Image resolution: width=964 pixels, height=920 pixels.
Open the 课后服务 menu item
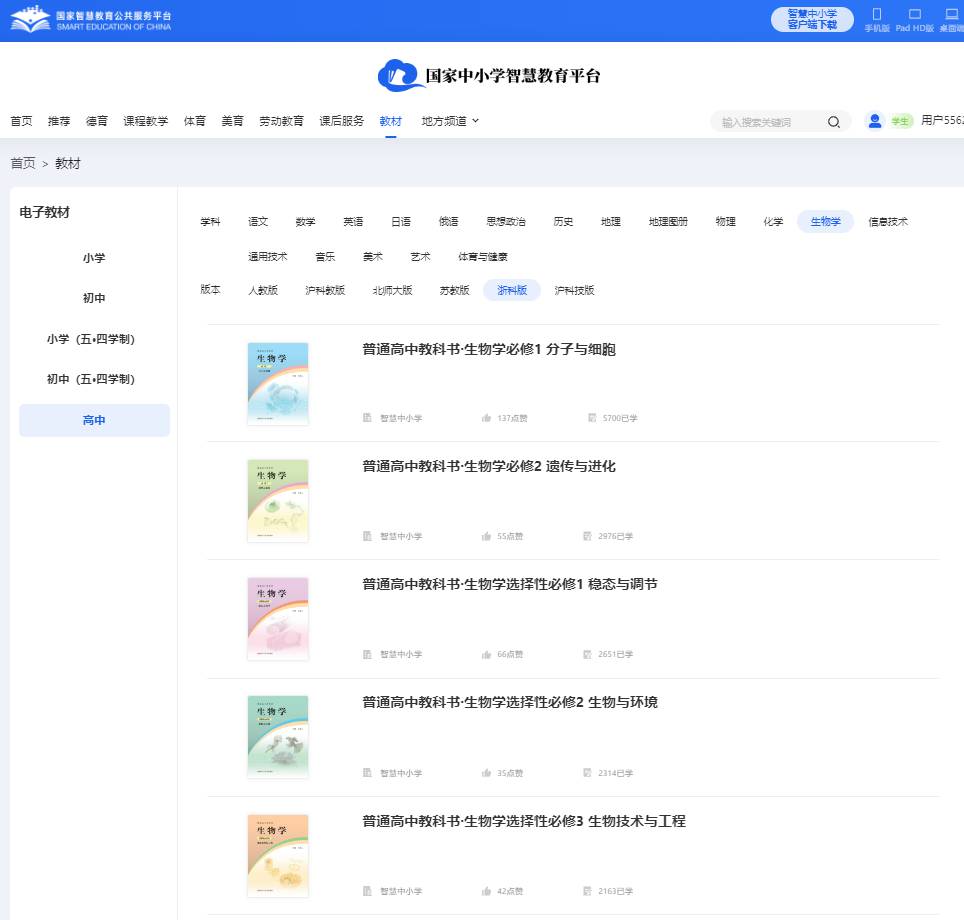pyautogui.click(x=342, y=120)
